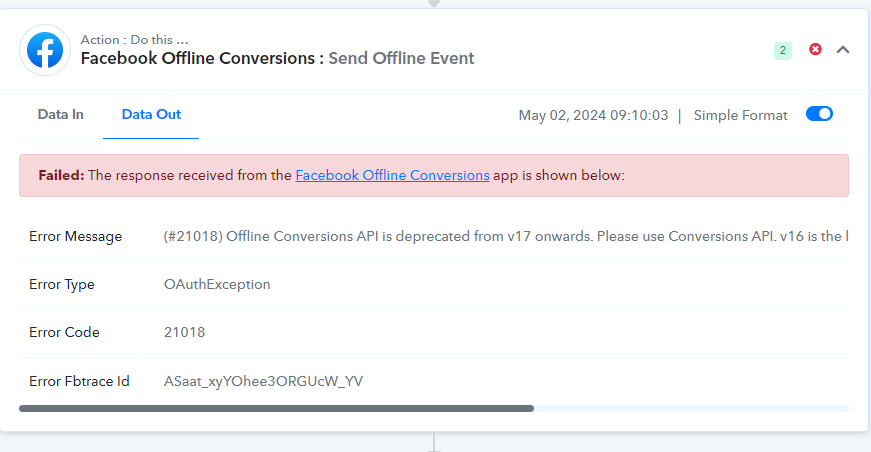Click the red error status icon

click(x=815, y=49)
